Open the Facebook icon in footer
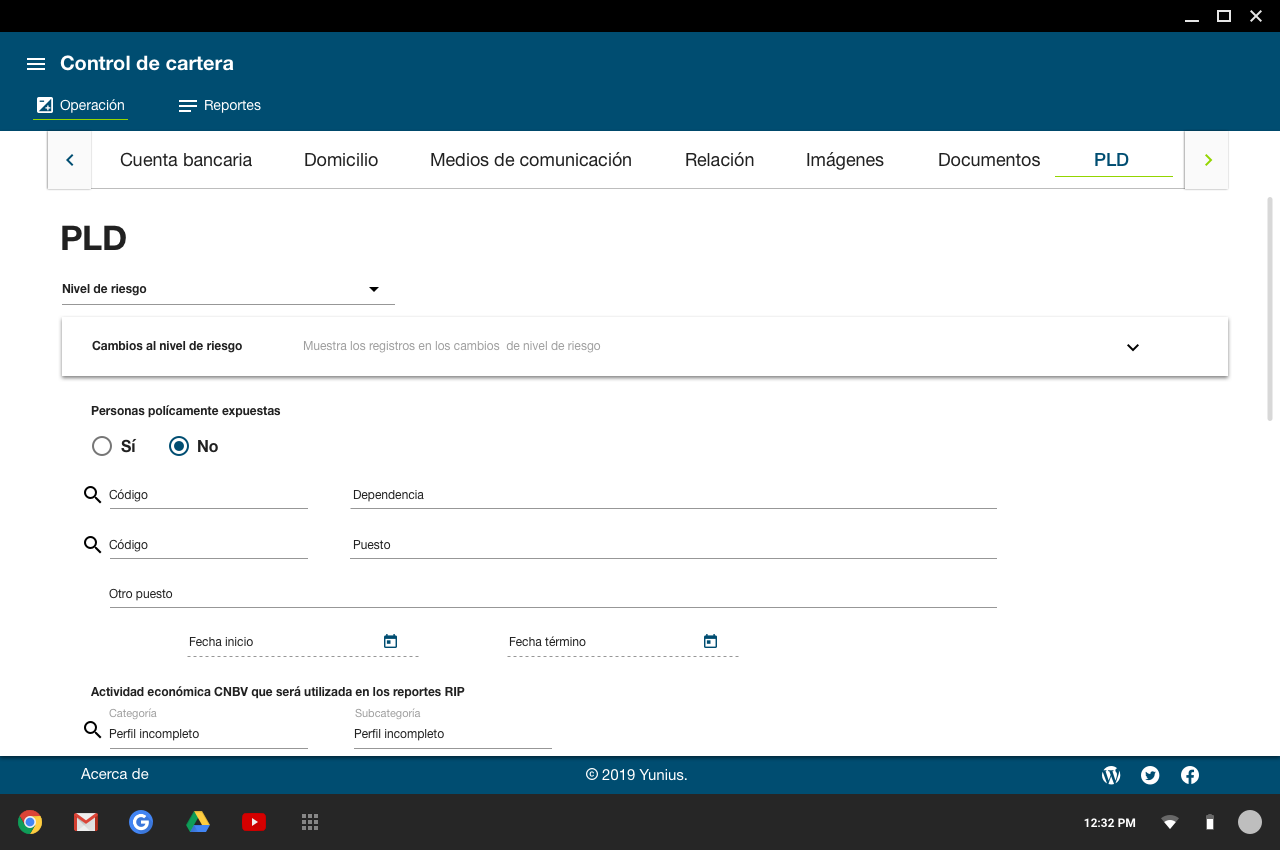Screen dimensions: 1280x850 (x=1190, y=775)
